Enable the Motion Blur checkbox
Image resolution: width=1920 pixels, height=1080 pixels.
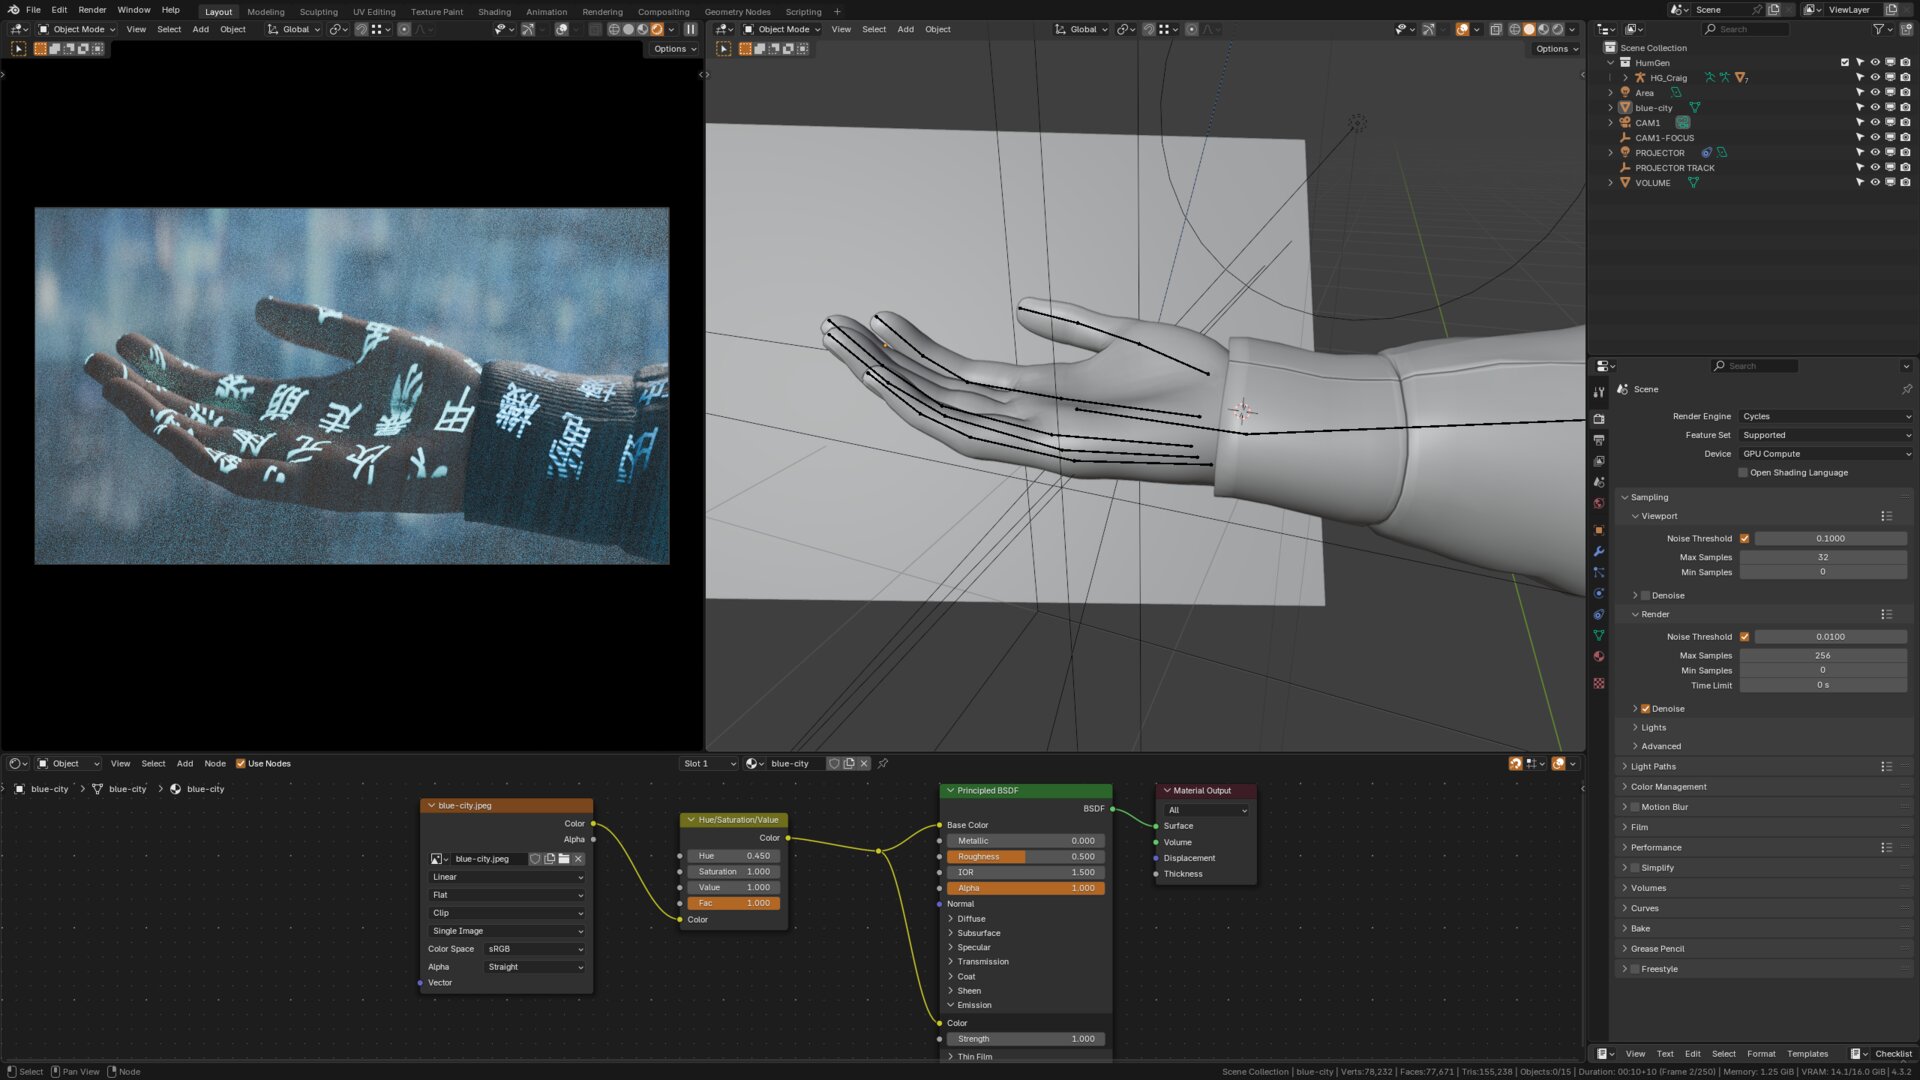(x=1636, y=807)
